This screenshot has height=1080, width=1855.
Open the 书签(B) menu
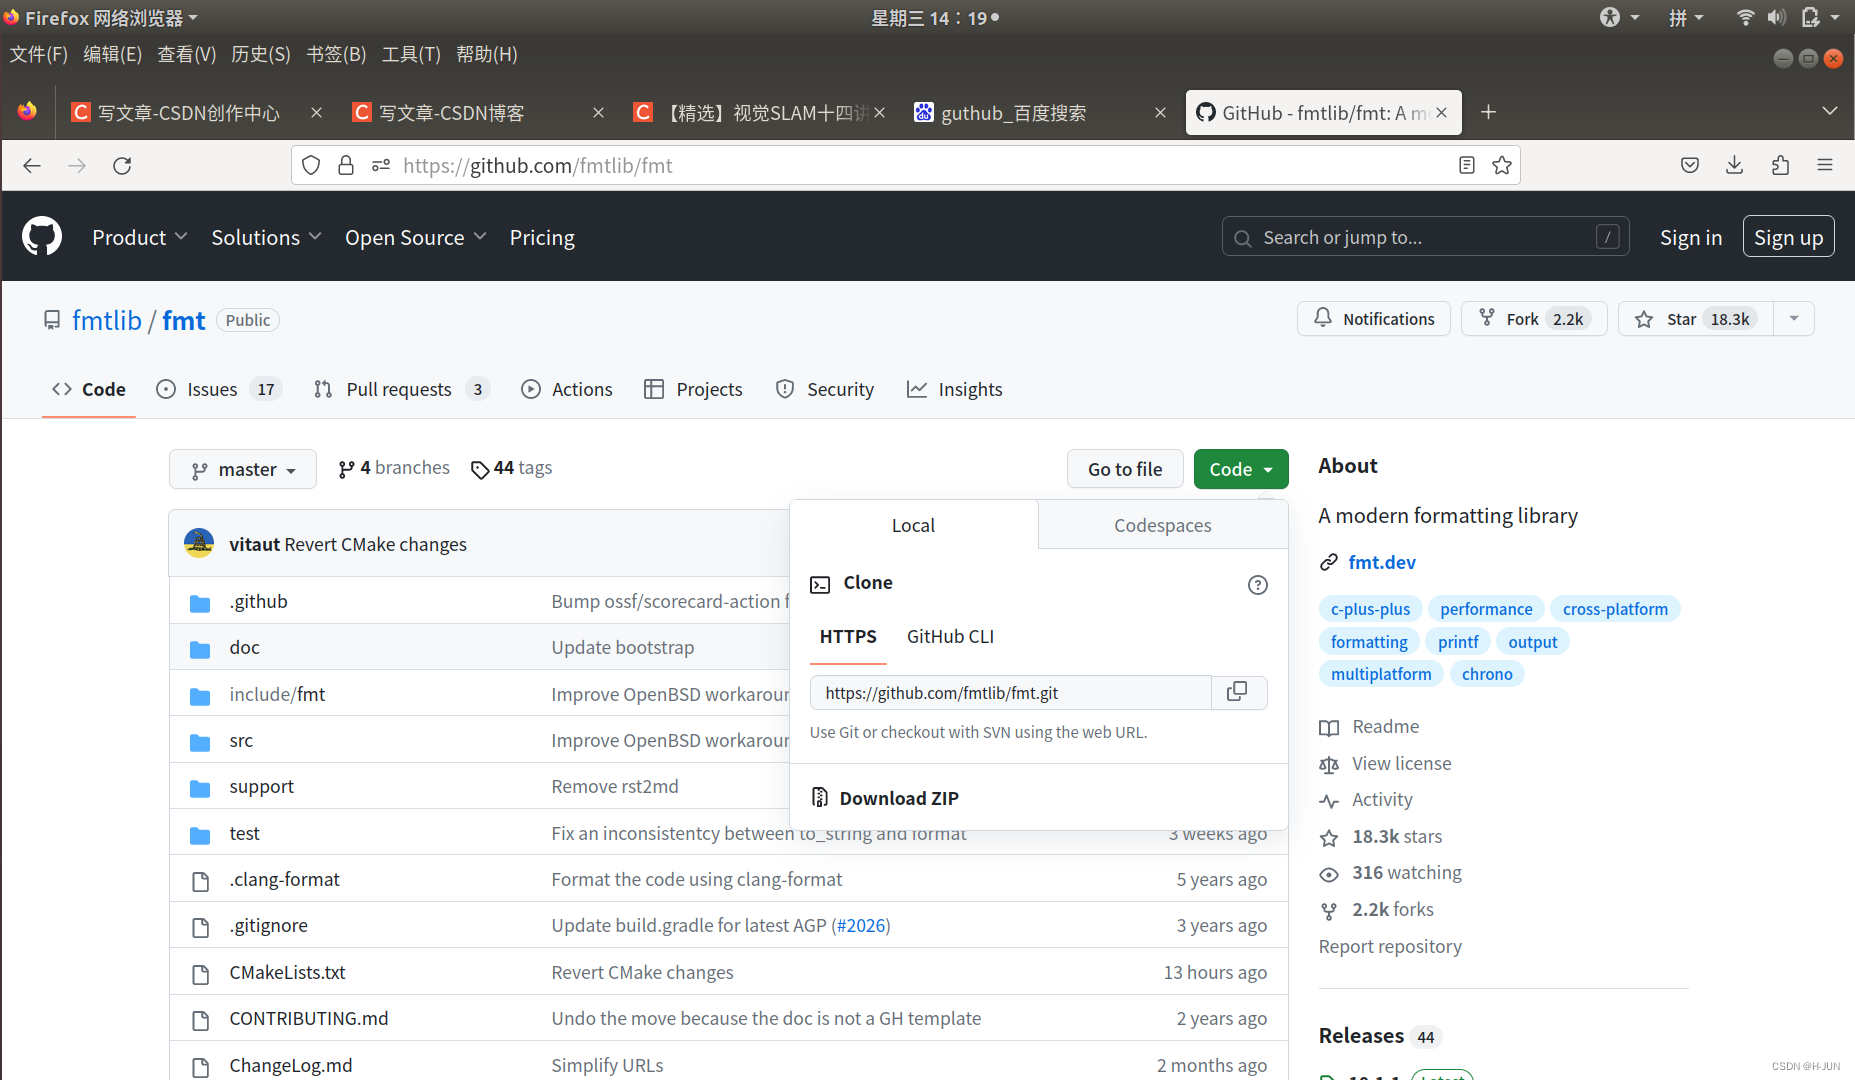pyautogui.click(x=335, y=54)
